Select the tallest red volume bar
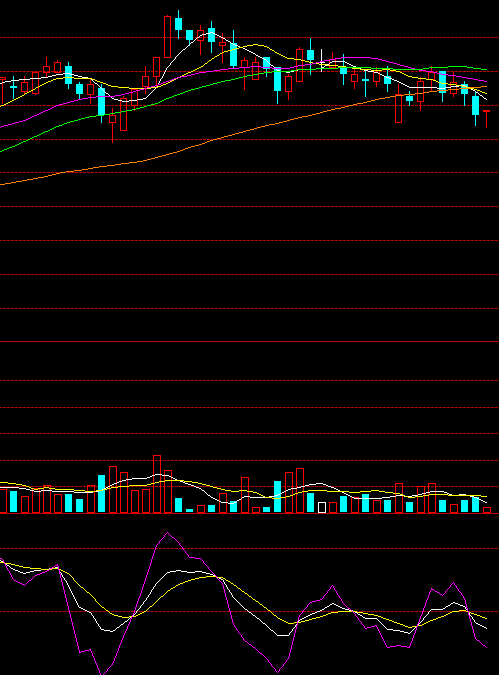 (157, 484)
